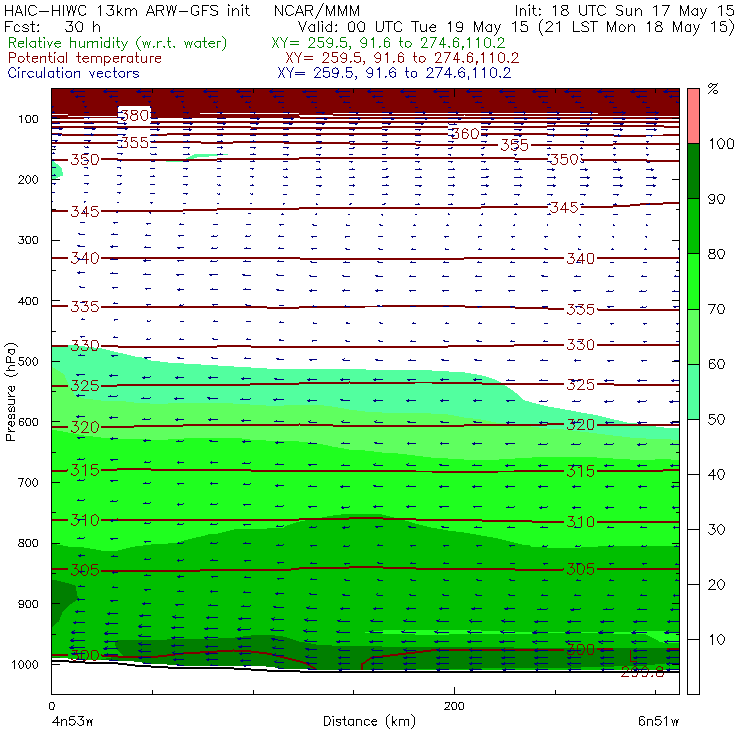This screenshot has height=740, width=740.
Task: Click the '500' pressure axis label
Action: (28, 362)
